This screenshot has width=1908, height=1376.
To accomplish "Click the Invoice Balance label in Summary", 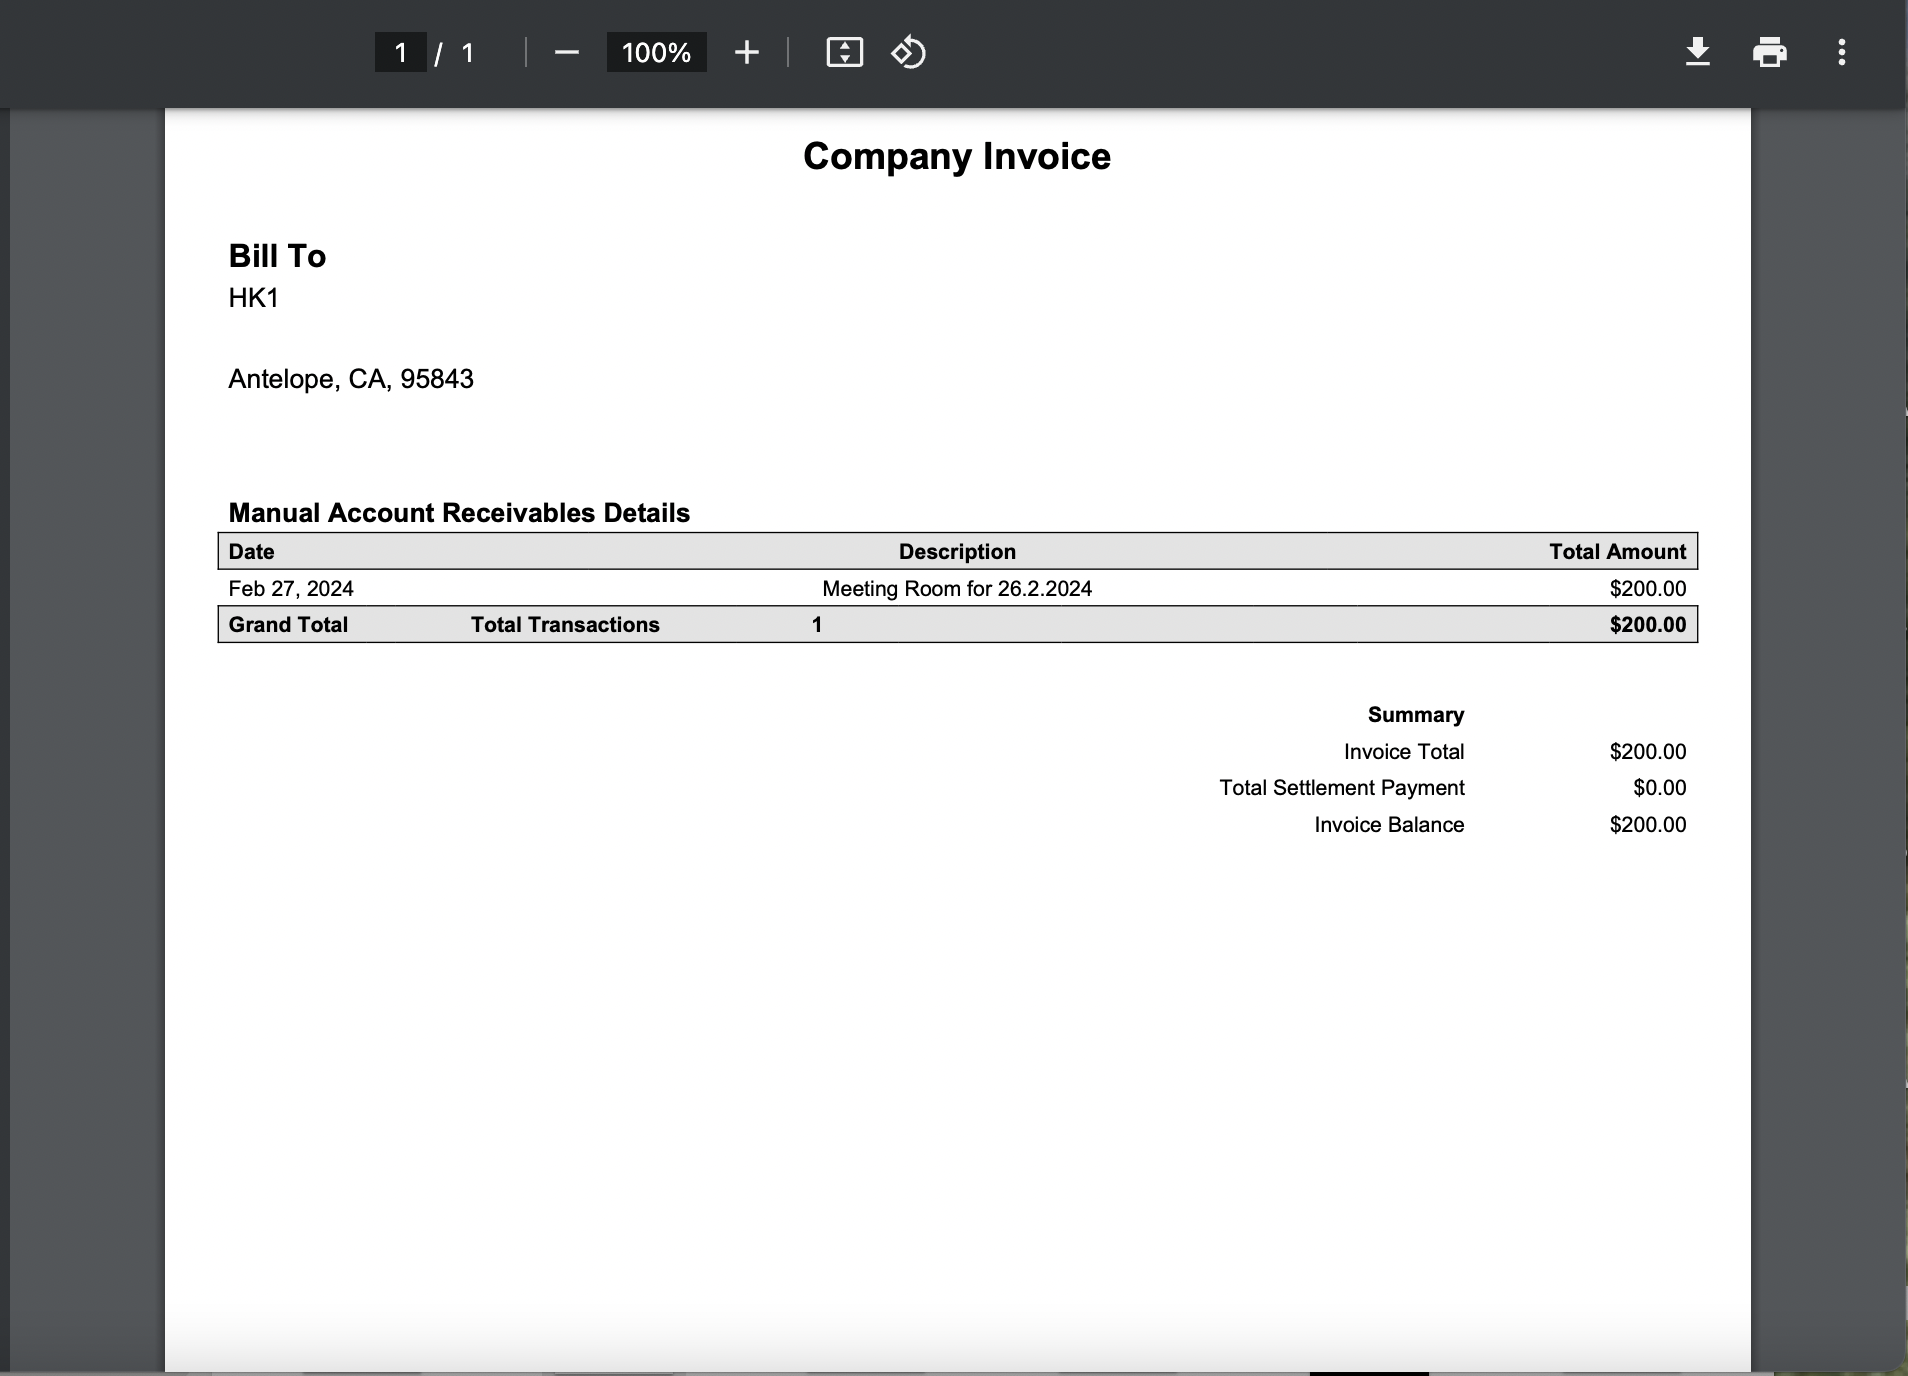I will [1388, 825].
